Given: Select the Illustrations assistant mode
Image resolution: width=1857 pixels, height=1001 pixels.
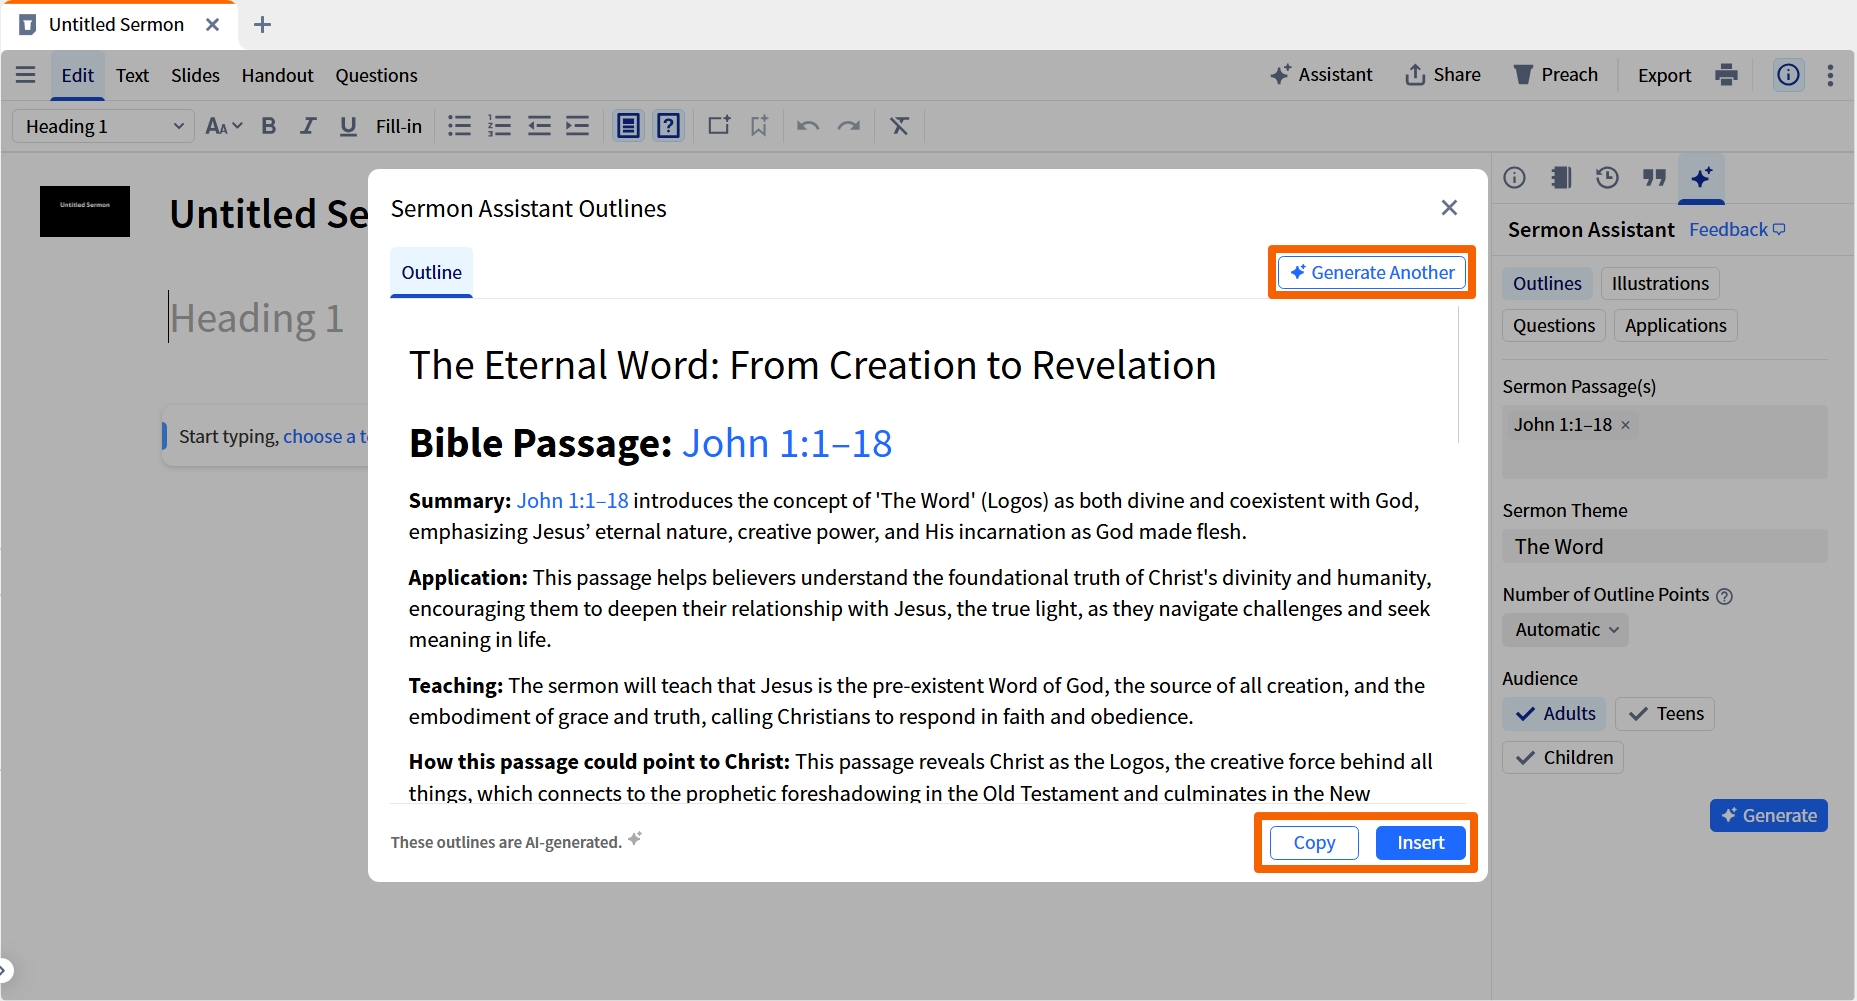Looking at the screenshot, I should (1660, 284).
